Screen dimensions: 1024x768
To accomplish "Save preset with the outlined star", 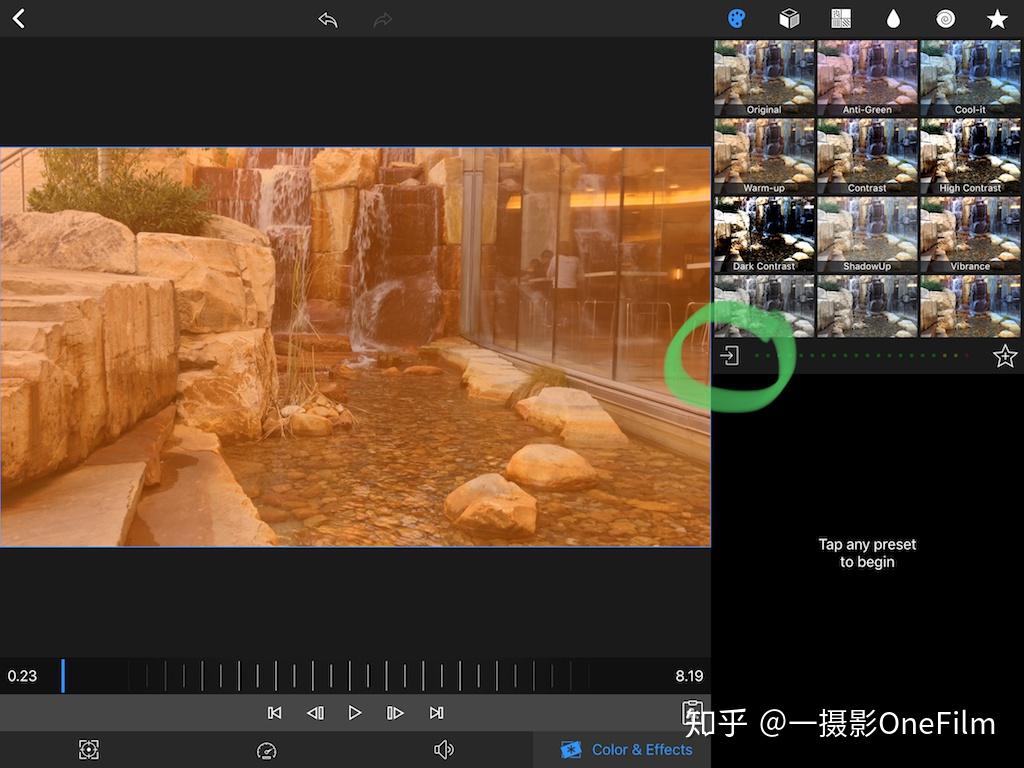I will pos(1004,357).
